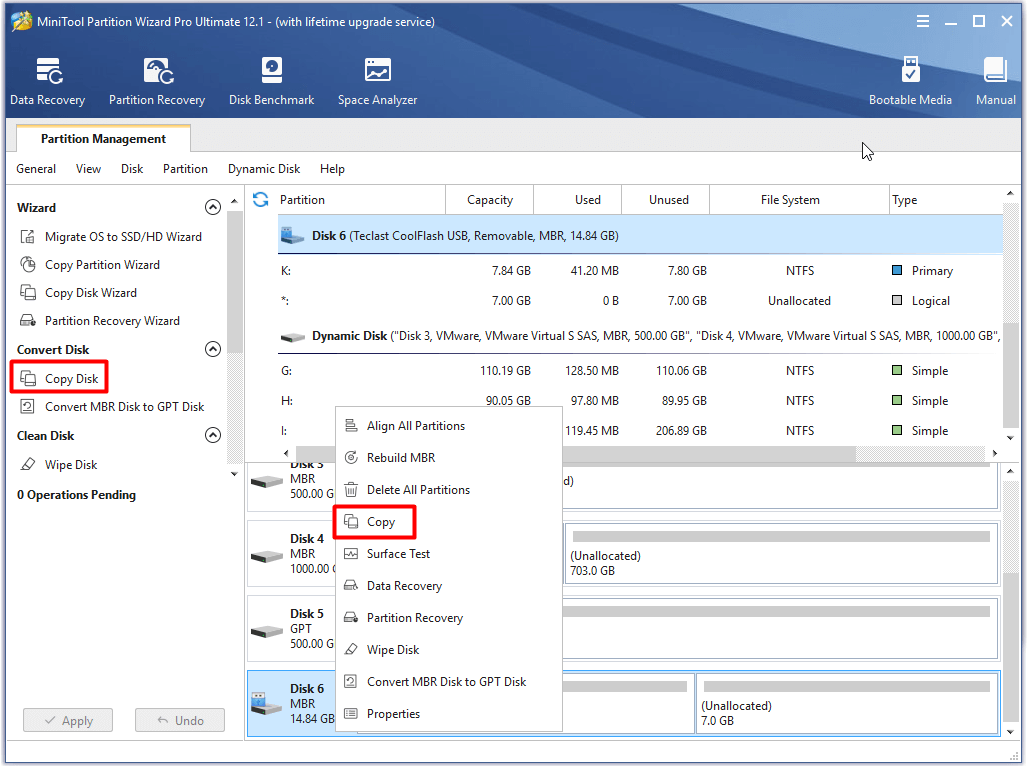Open the View menu

coord(88,169)
